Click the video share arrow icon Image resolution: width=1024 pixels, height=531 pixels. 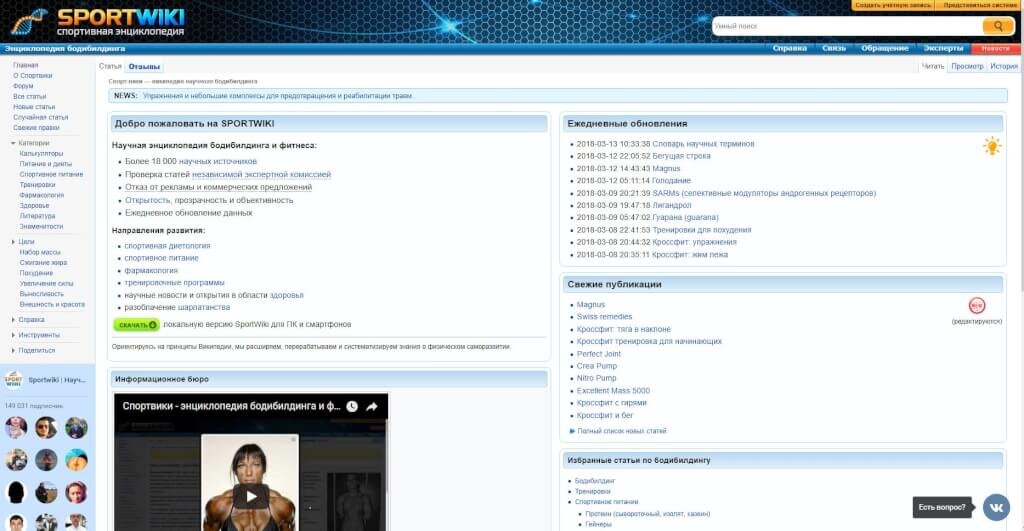[372, 406]
